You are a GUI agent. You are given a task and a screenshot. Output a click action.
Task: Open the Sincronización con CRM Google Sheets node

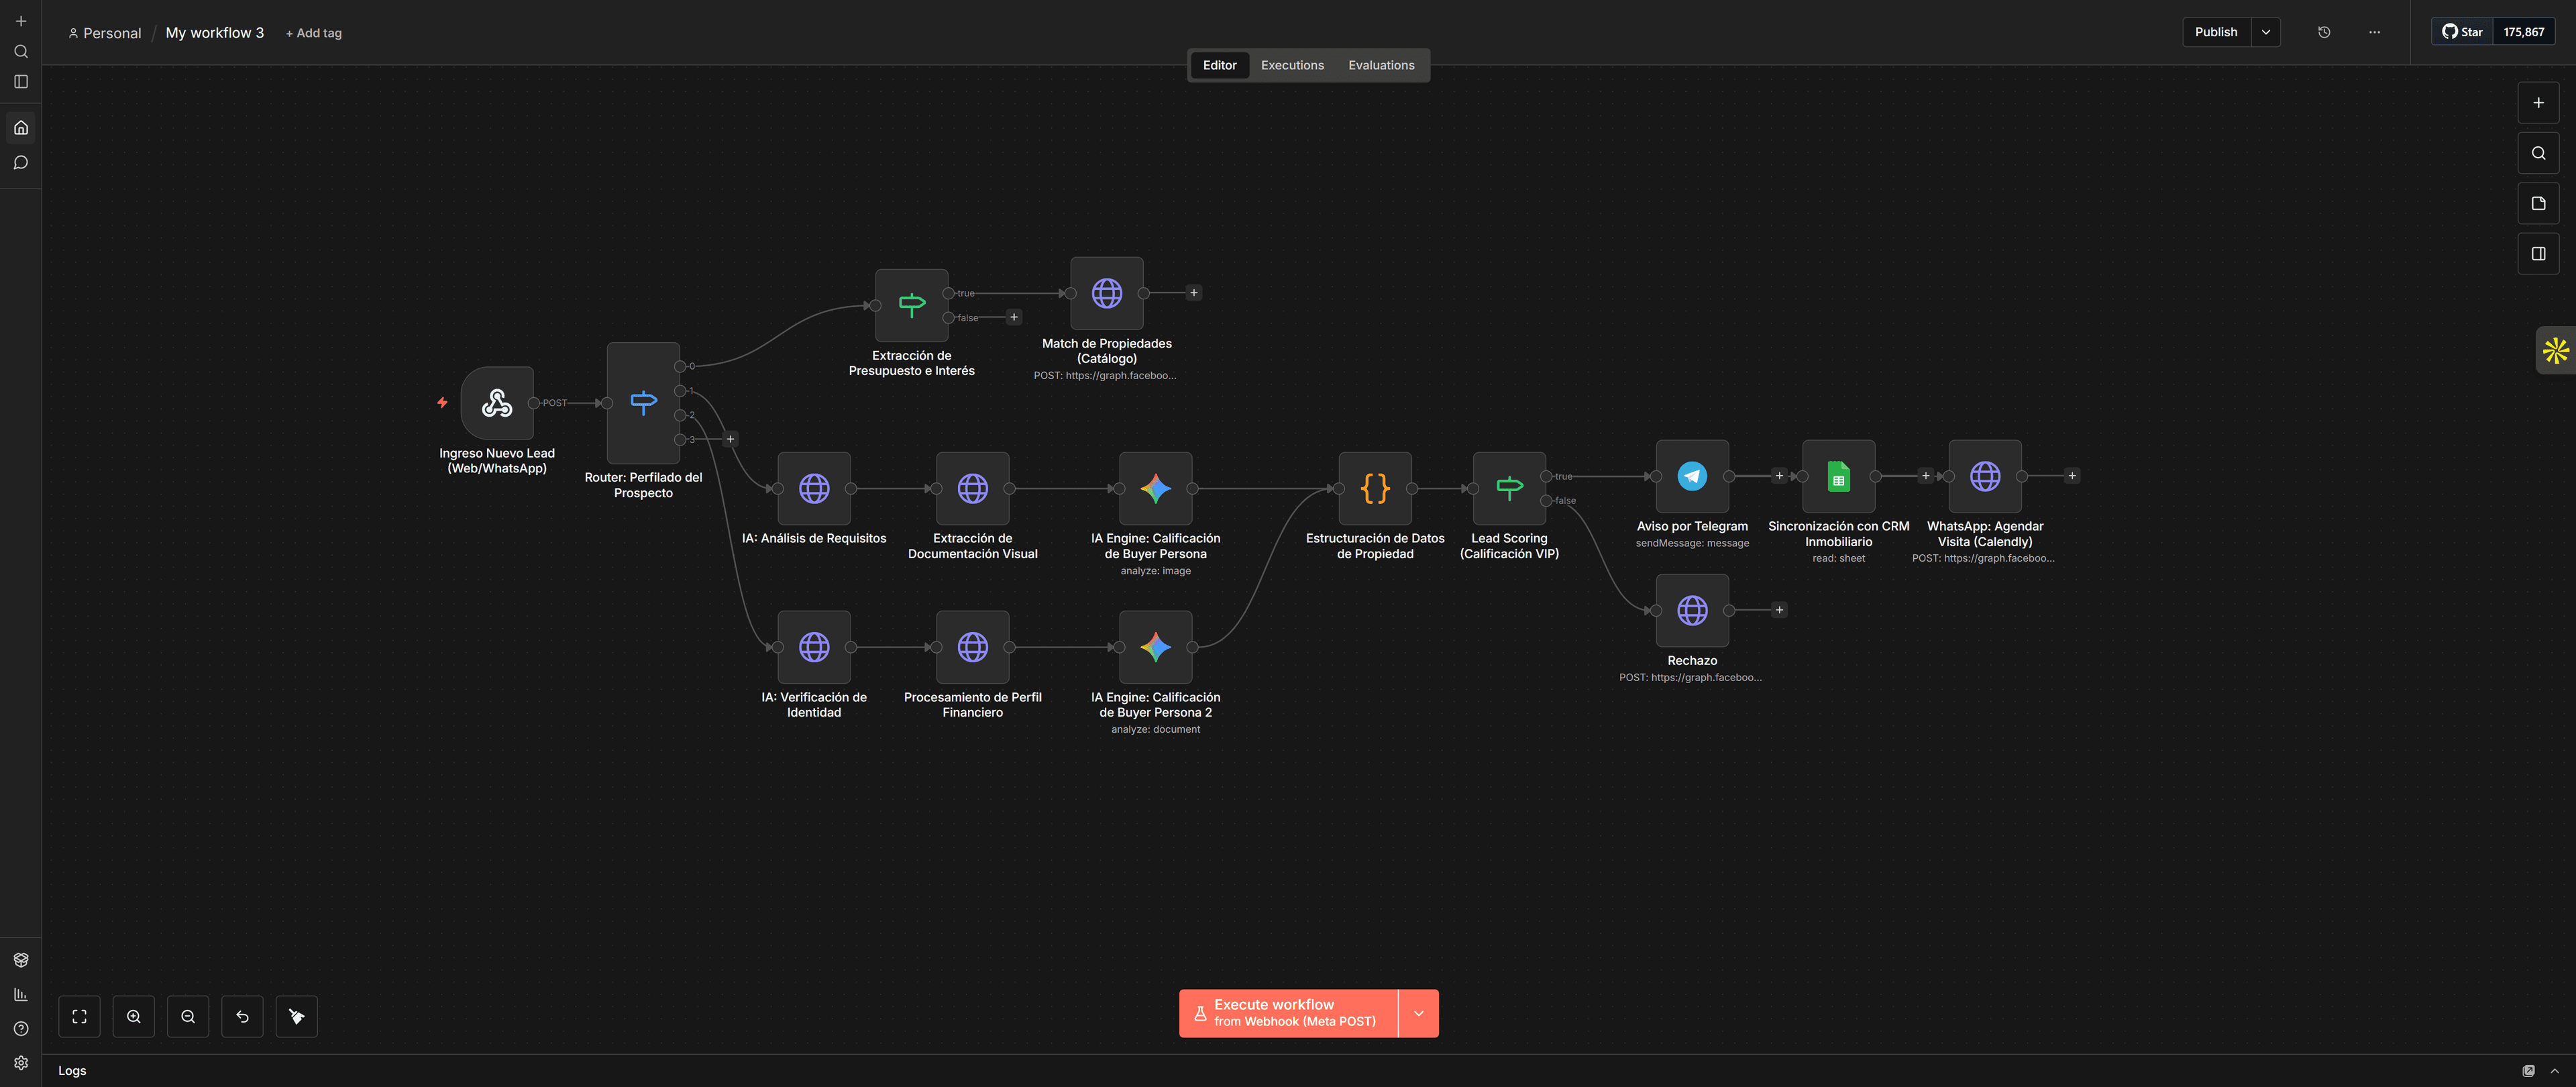(x=1838, y=476)
